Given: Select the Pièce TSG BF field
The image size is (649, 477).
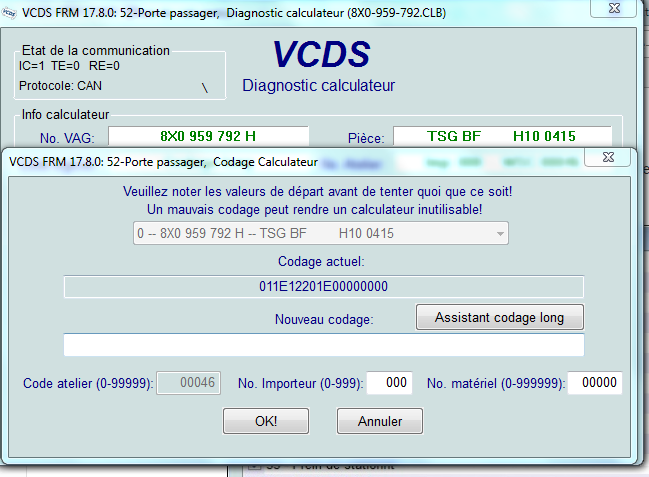Looking at the screenshot, I should point(502,136).
